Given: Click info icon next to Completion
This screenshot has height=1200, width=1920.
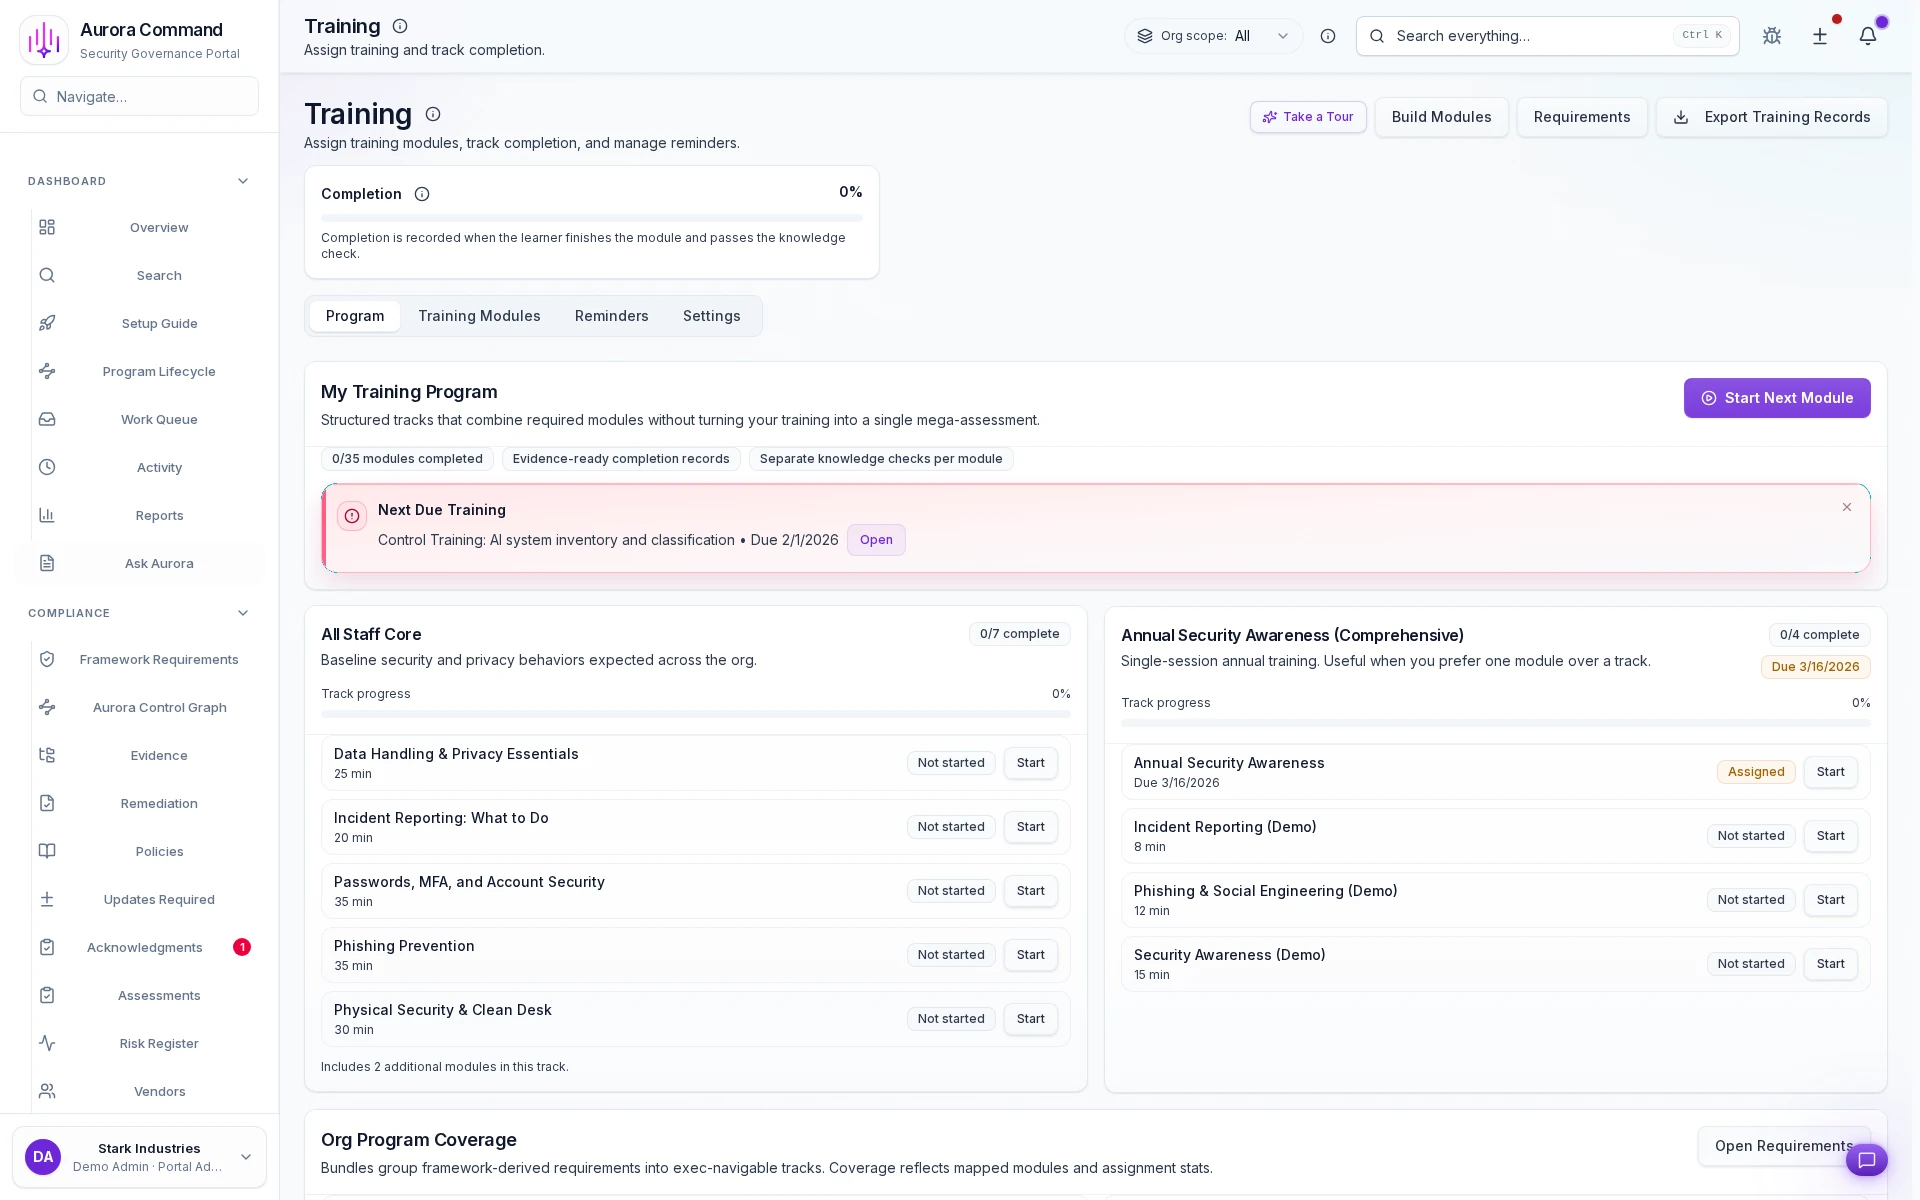Looking at the screenshot, I should coord(422,194).
